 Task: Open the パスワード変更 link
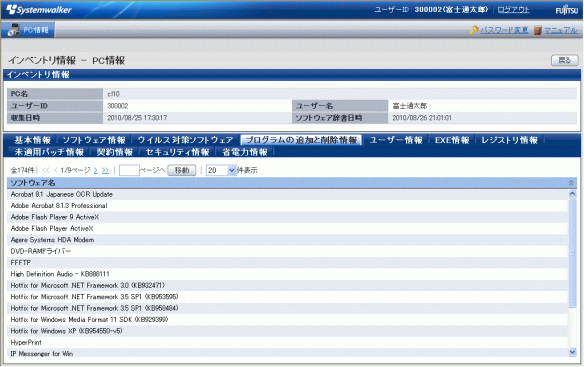[504, 30]
